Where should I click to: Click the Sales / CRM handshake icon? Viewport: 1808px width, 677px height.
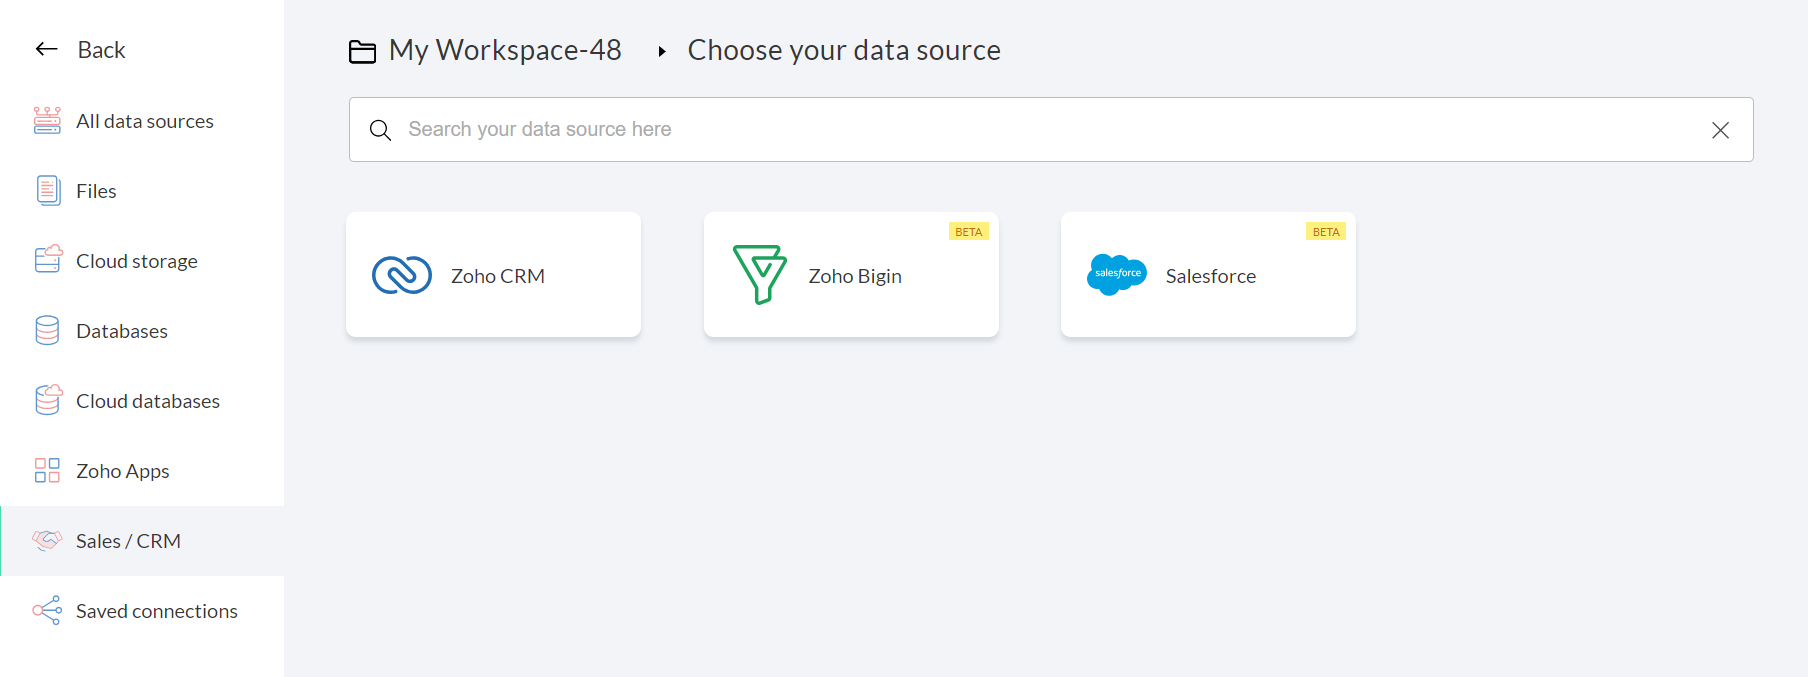[x=47, y=540]
